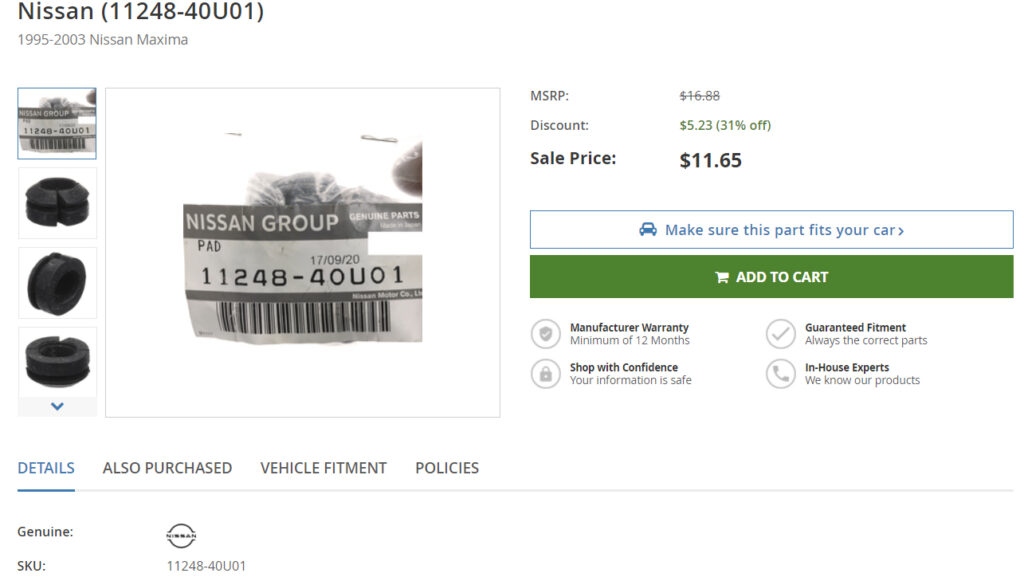Click the shopping cart icon on the green button
Image resolution: width=1024 pixels, height=577 pixels.
722,278
